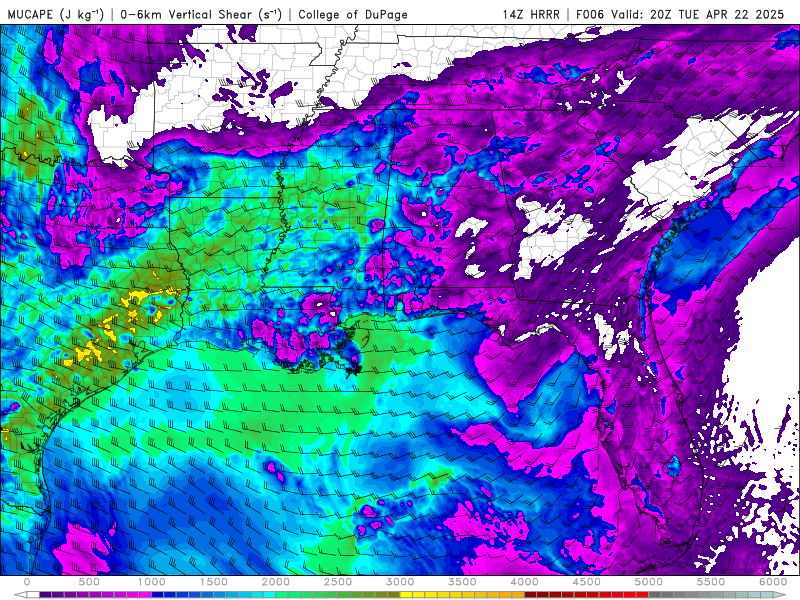
Task: Click the "5000" colorbar tick label
Action: [649, 582]
